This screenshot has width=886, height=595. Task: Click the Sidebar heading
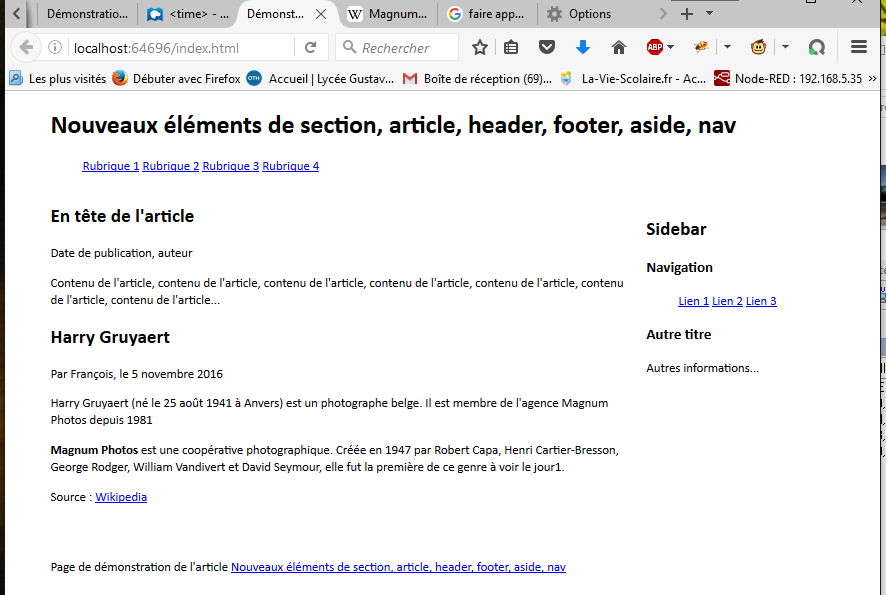click(x=676, y=229)
